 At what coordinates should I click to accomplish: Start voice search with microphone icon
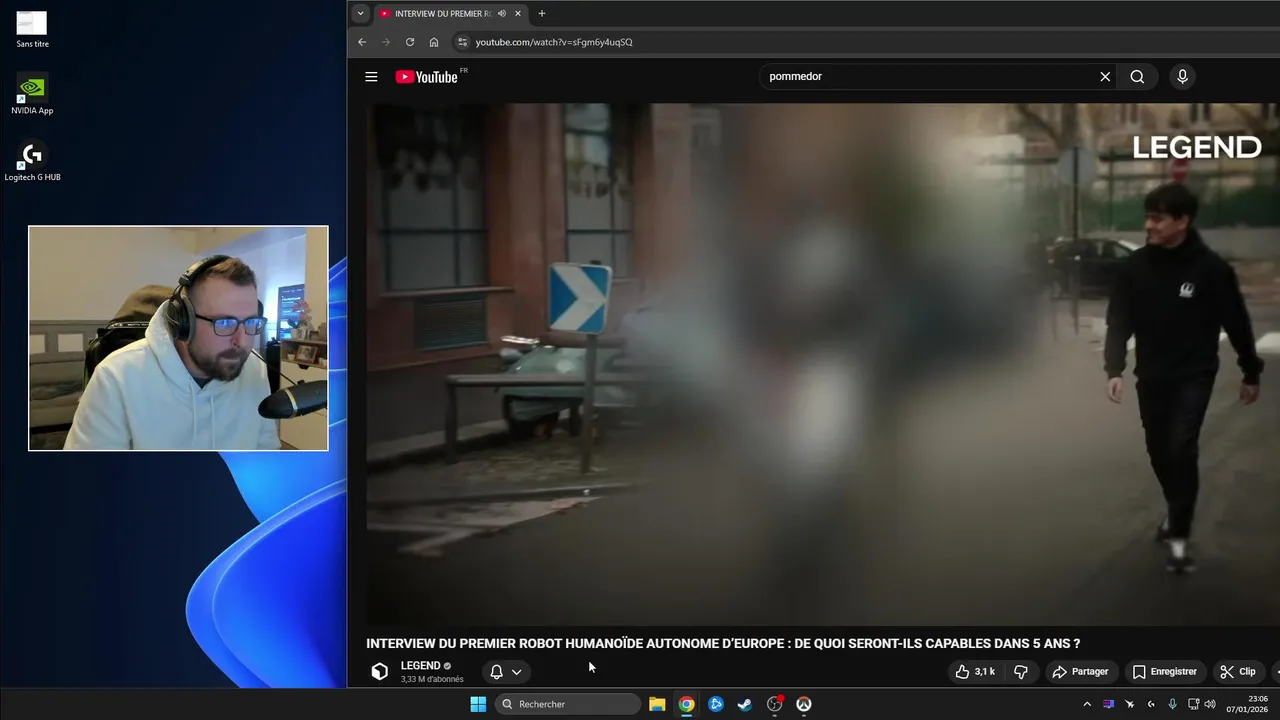click(x=1182, y=77)
